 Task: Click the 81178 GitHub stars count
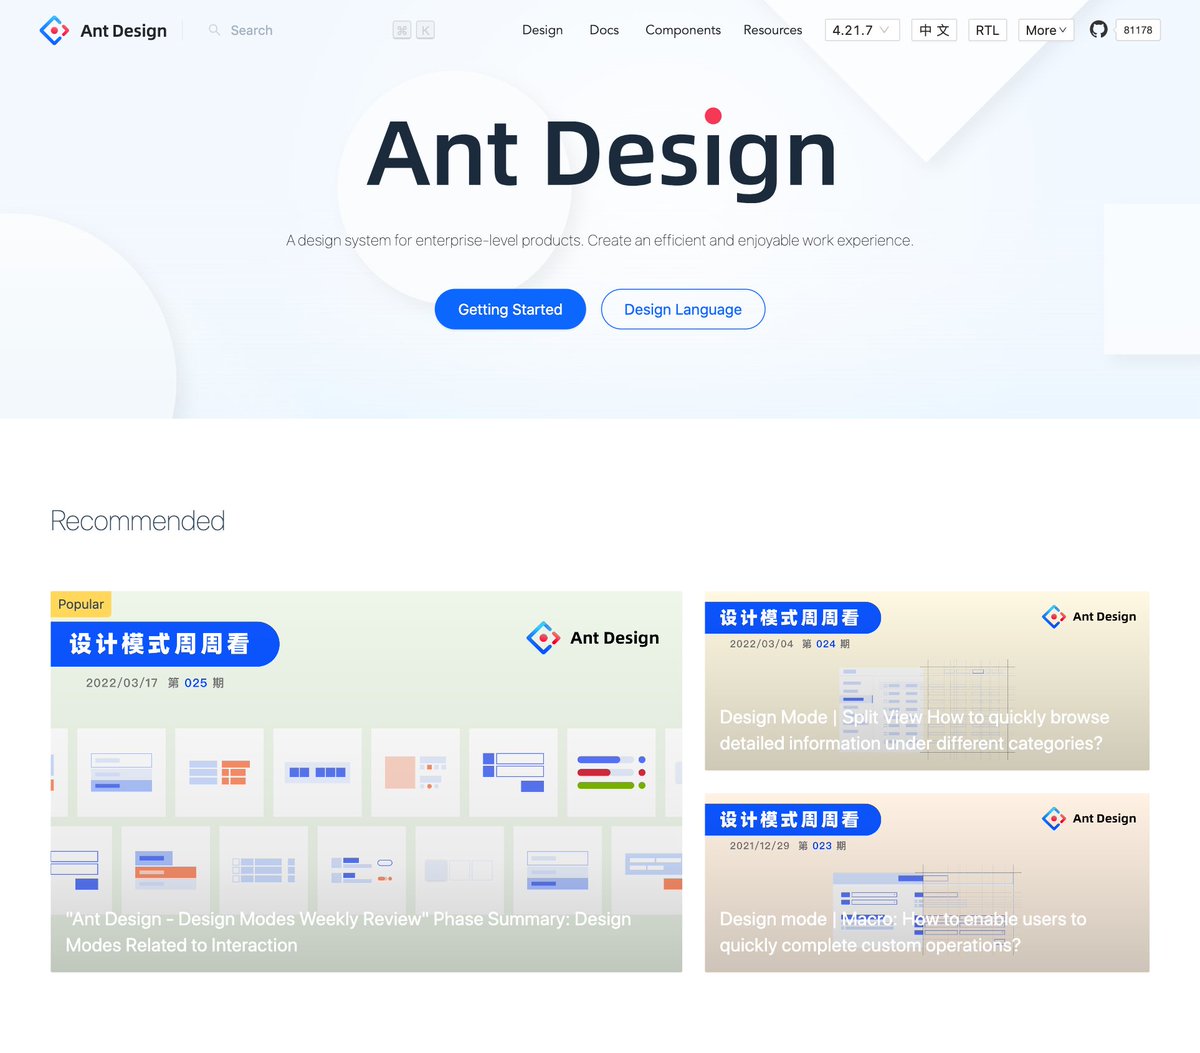[1138, 30]
